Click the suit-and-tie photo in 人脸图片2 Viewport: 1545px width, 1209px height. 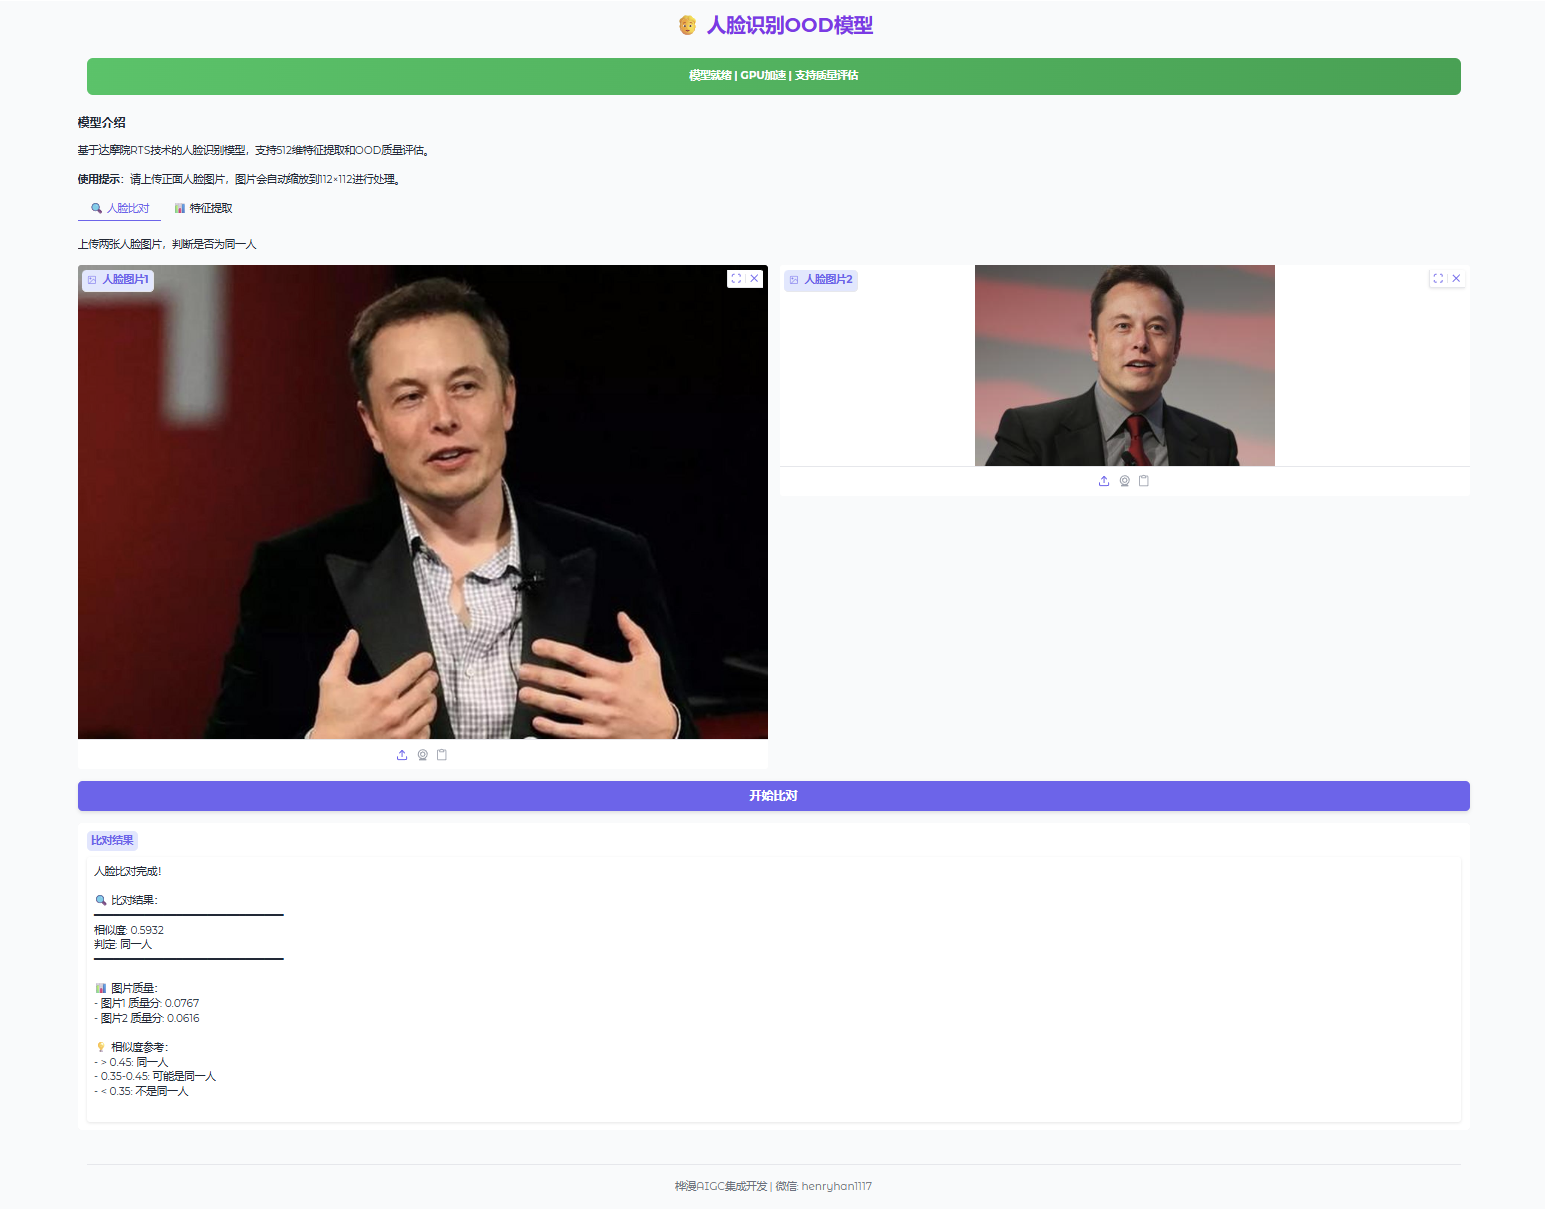[1124, 365]
